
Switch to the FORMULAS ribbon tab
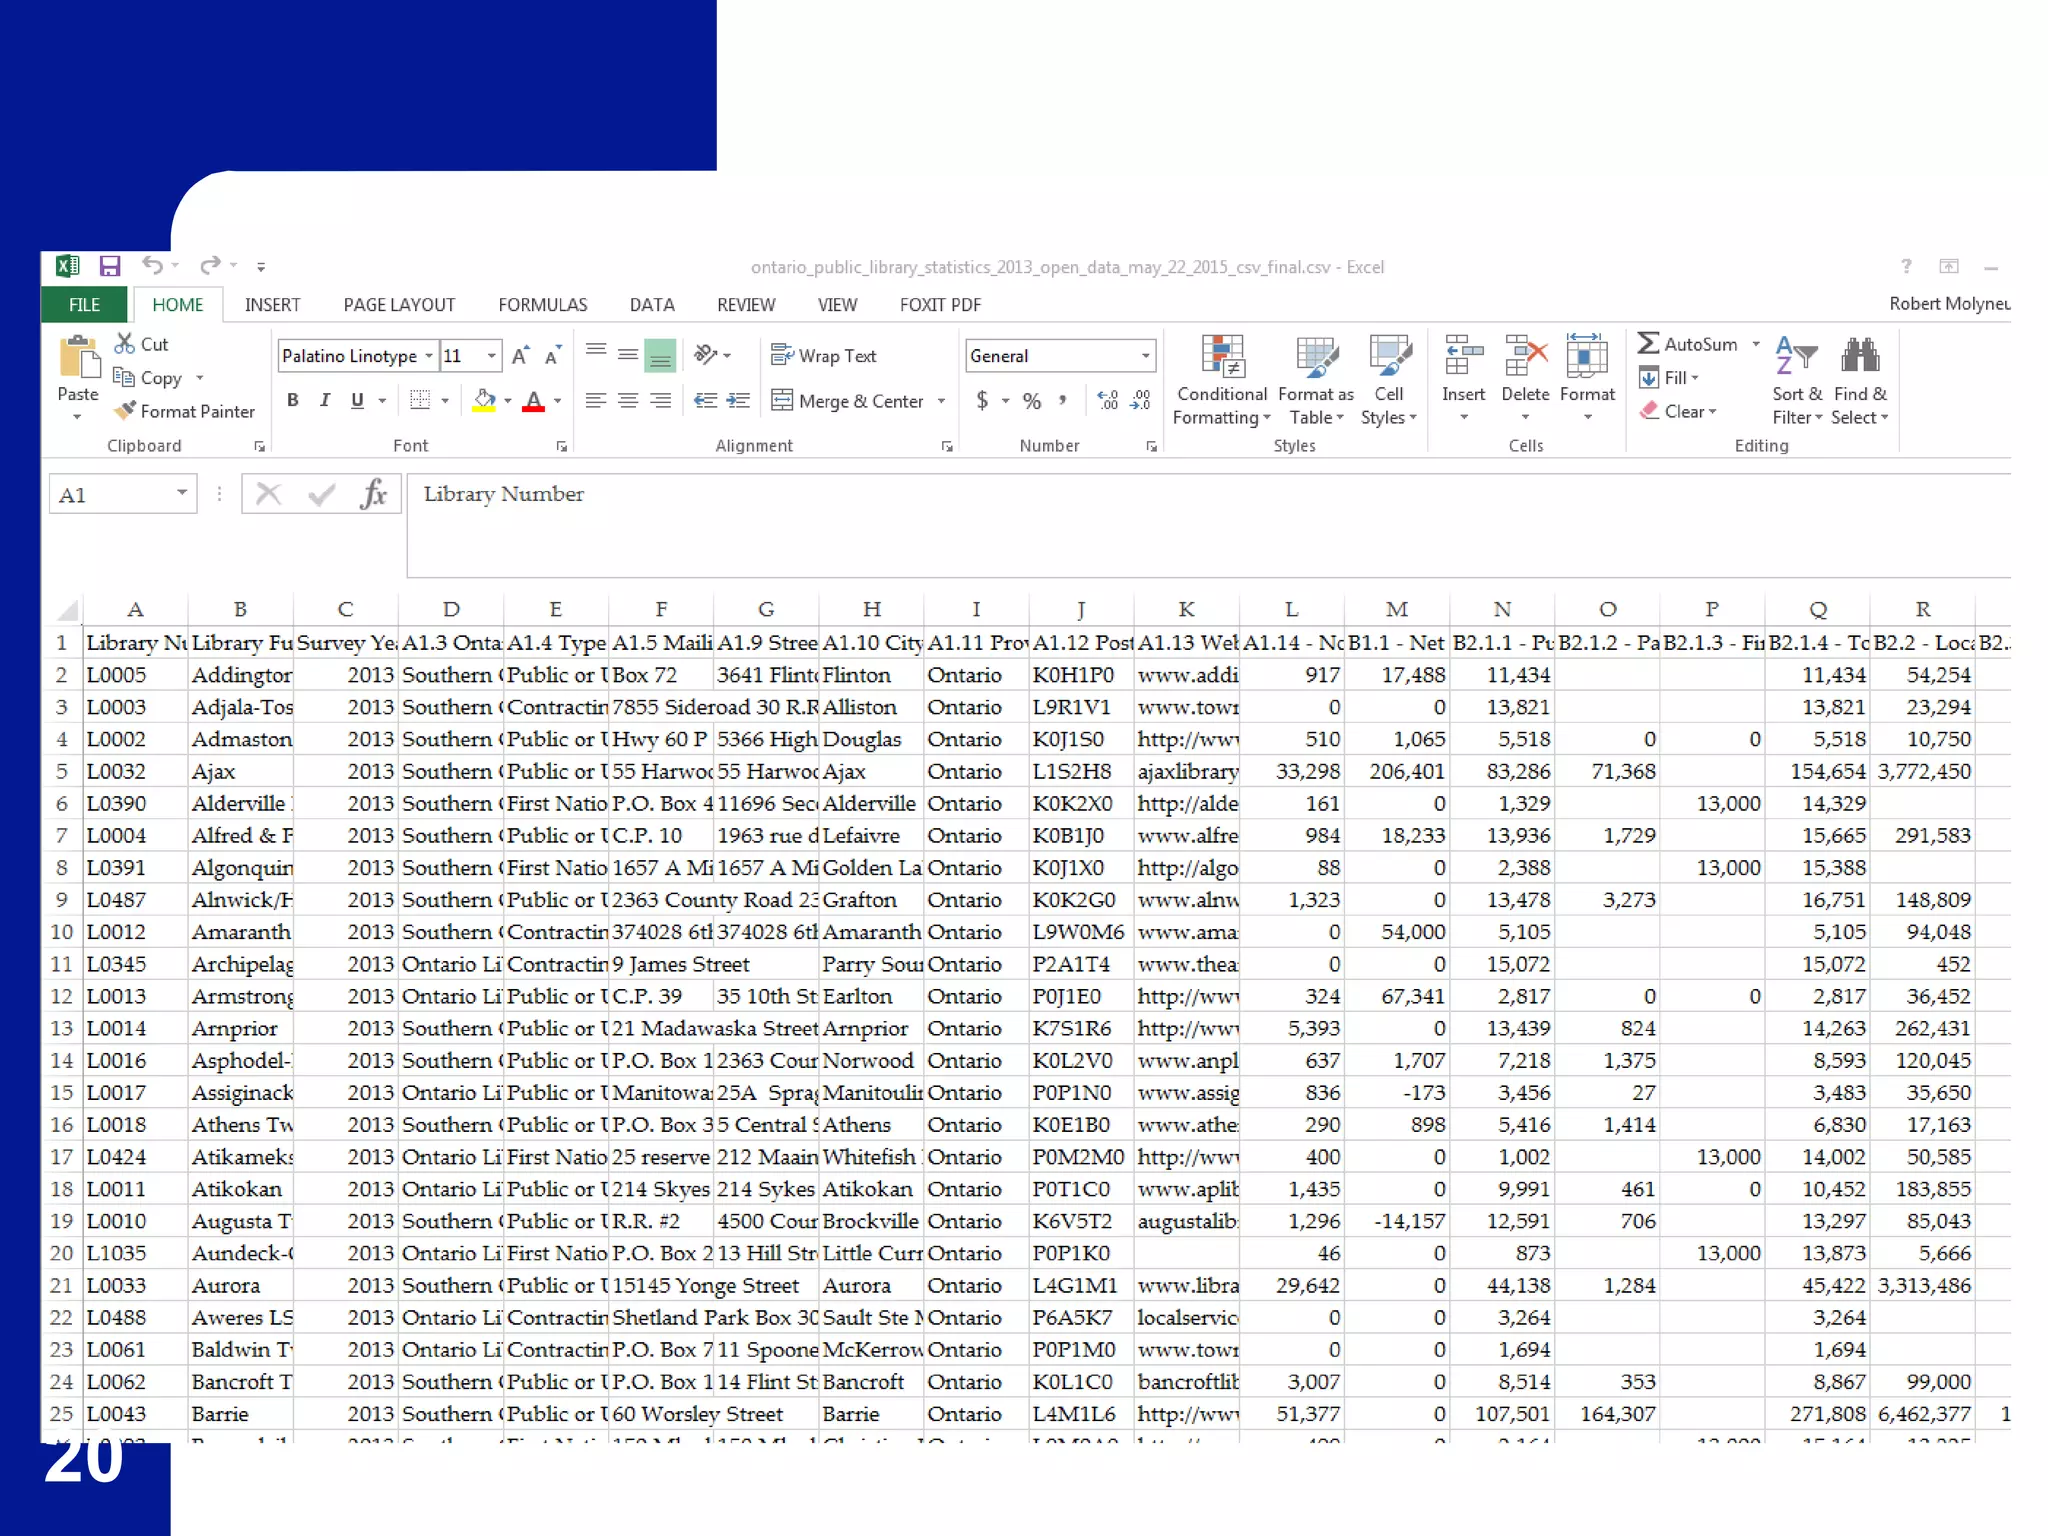click(x=542, y=305)
